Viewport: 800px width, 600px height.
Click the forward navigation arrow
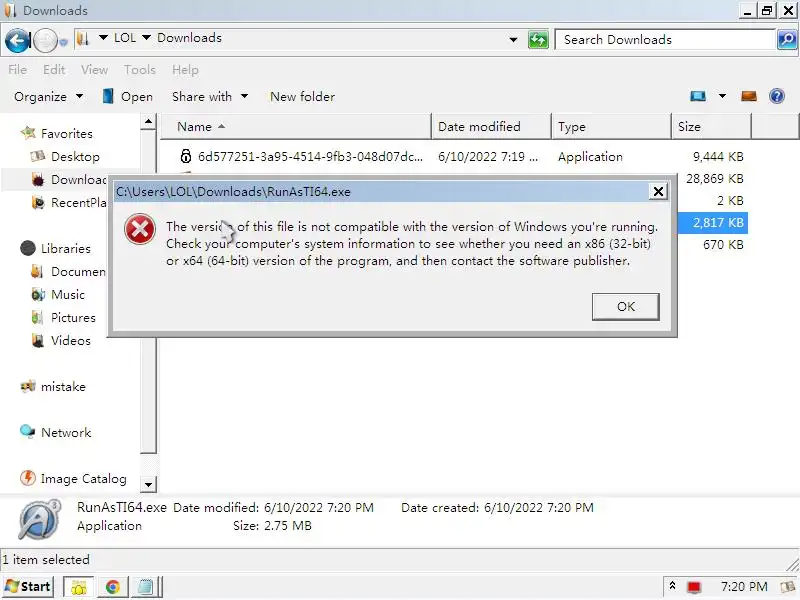point(45,40)
